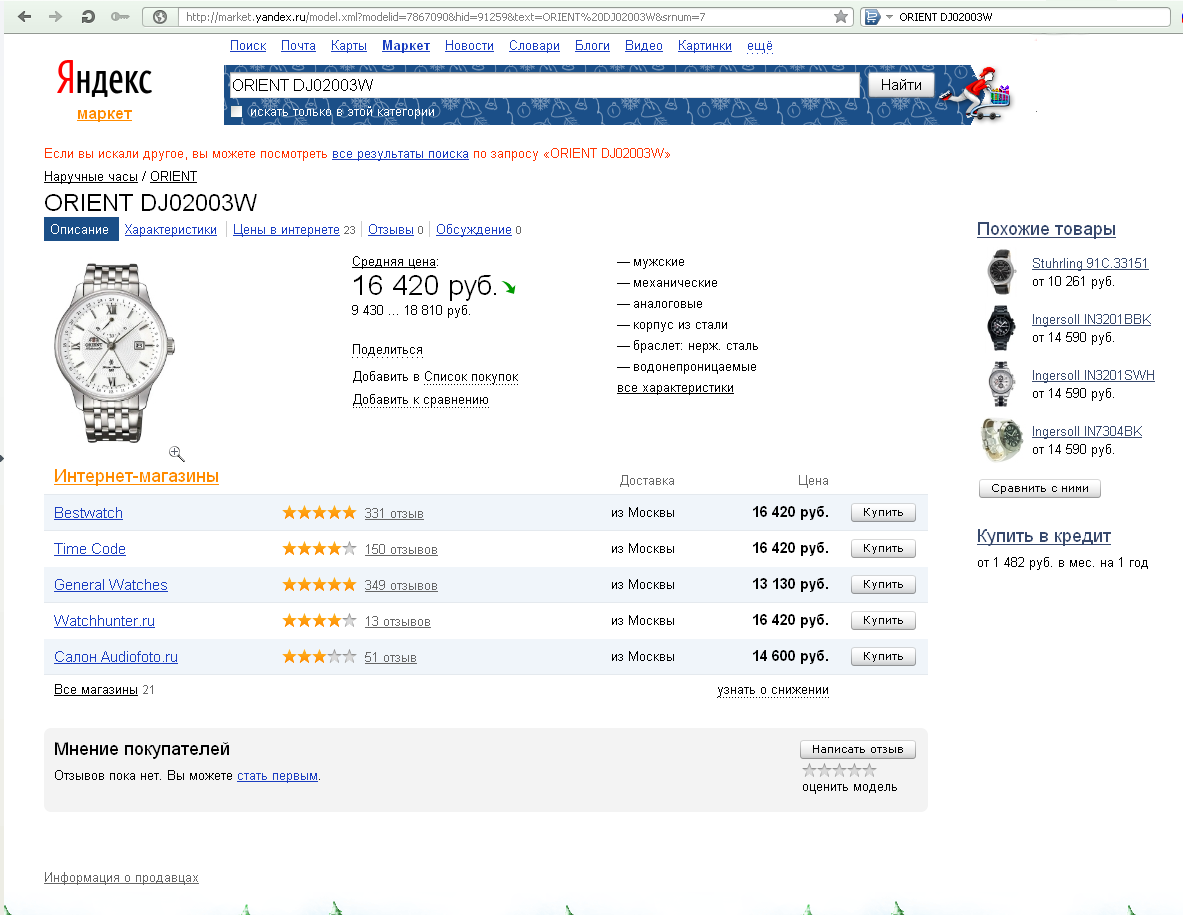Image resolution: width=1183 pixels, height=915 pixels.
Task: Click the Сравнить с ними button
Action: tap(1040, 488)
